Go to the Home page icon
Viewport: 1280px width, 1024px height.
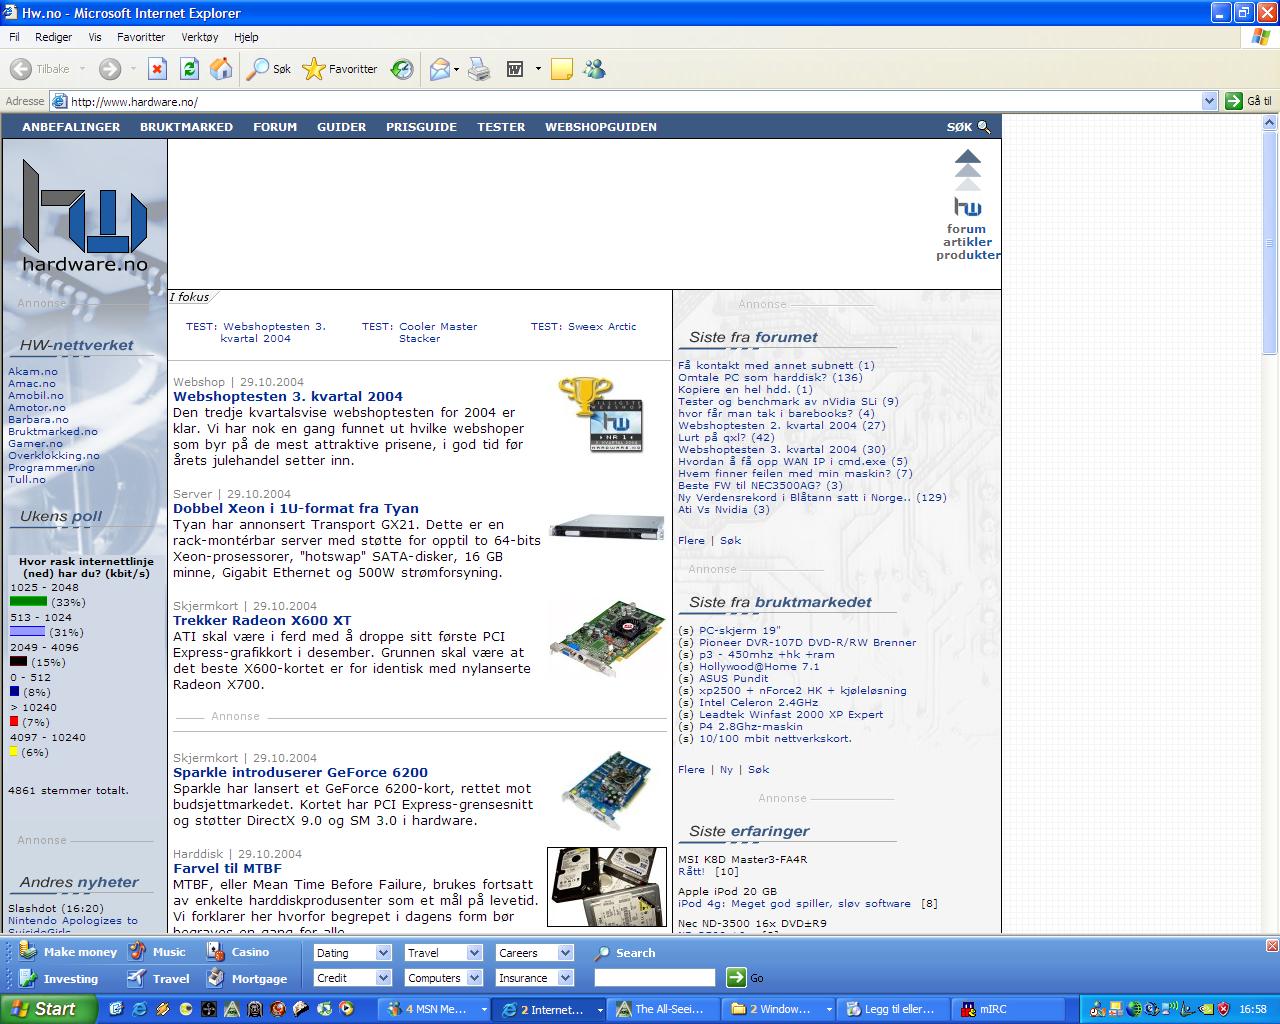click(x=221, y=69)
